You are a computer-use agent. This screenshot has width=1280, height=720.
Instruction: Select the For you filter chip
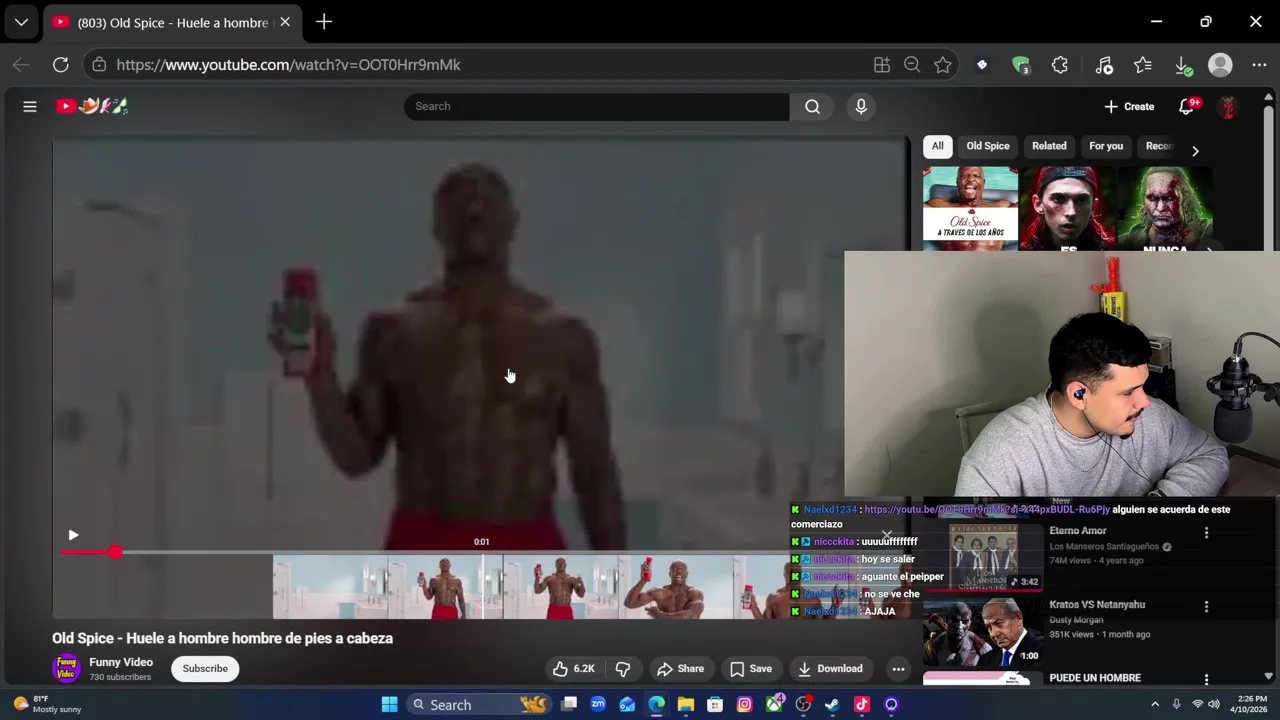tap(1106, 146)
